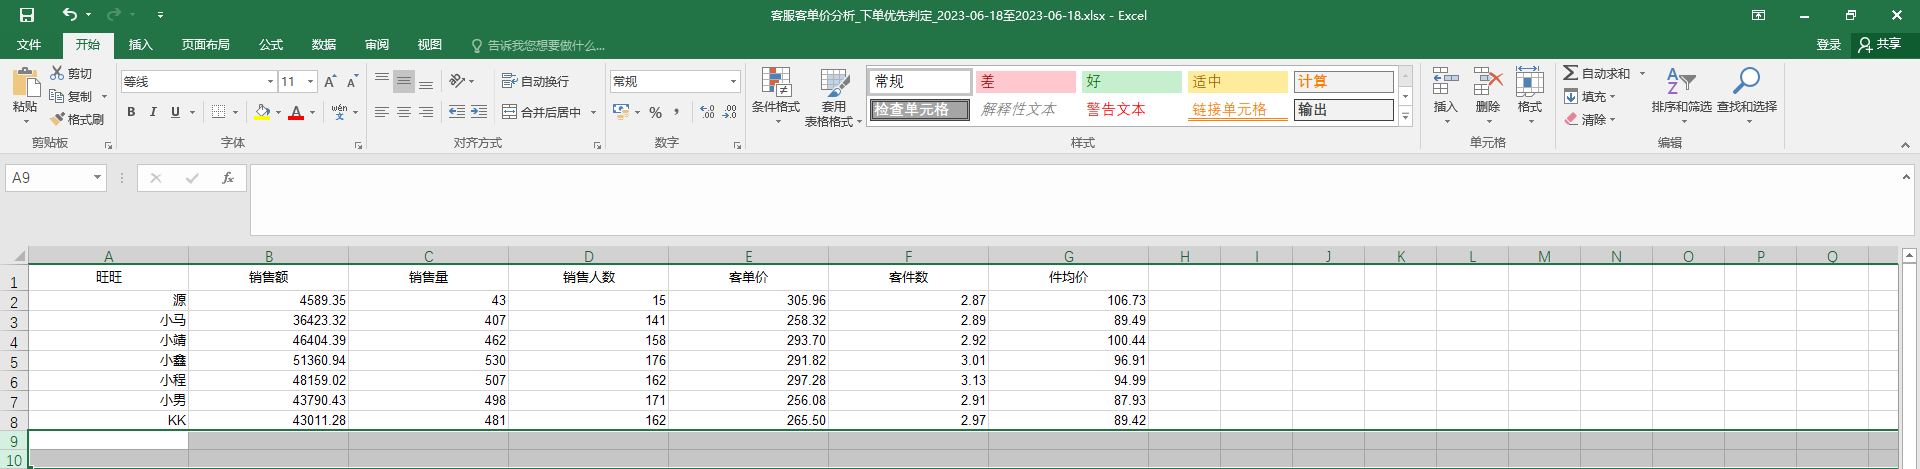Viewport: 1920px width, 469px height.
Task: Open the Name Box dropdown arrow
Action: click(97, 178)
